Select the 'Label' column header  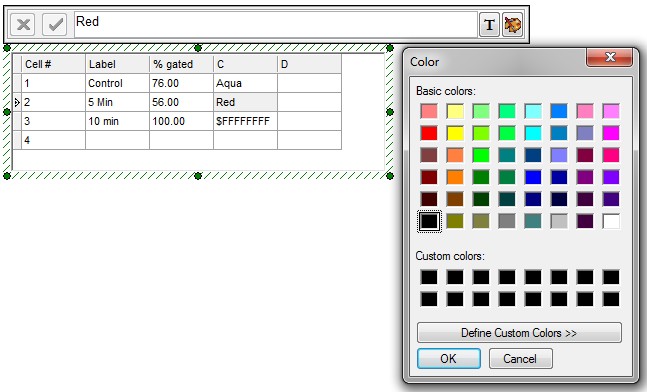coord(117,64)
